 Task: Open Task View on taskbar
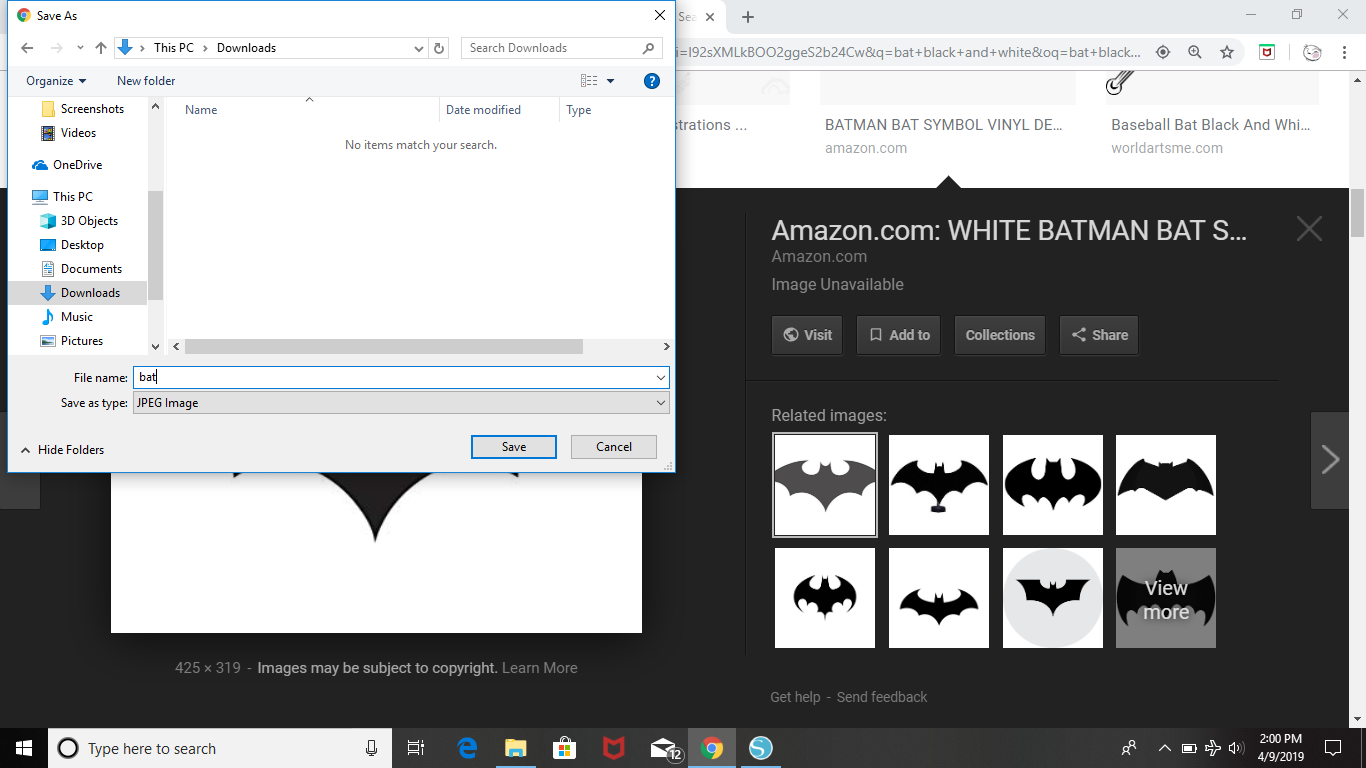coord(416,748)
